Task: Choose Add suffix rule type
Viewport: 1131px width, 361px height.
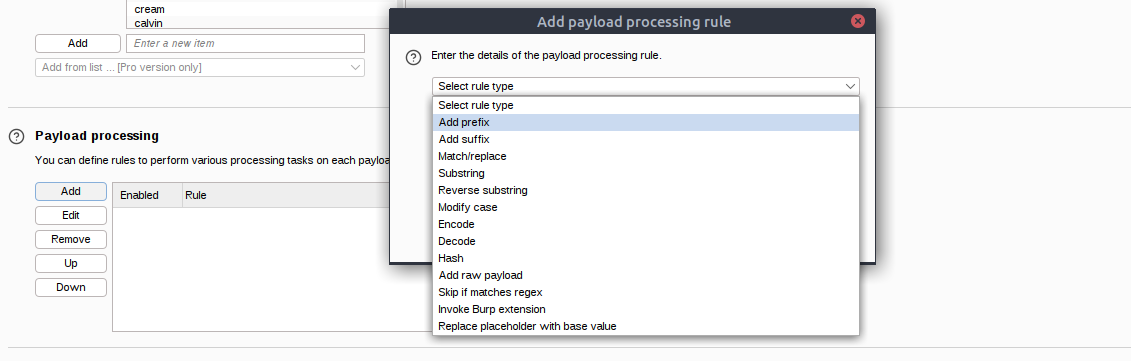Action: (x=646, y=139)
